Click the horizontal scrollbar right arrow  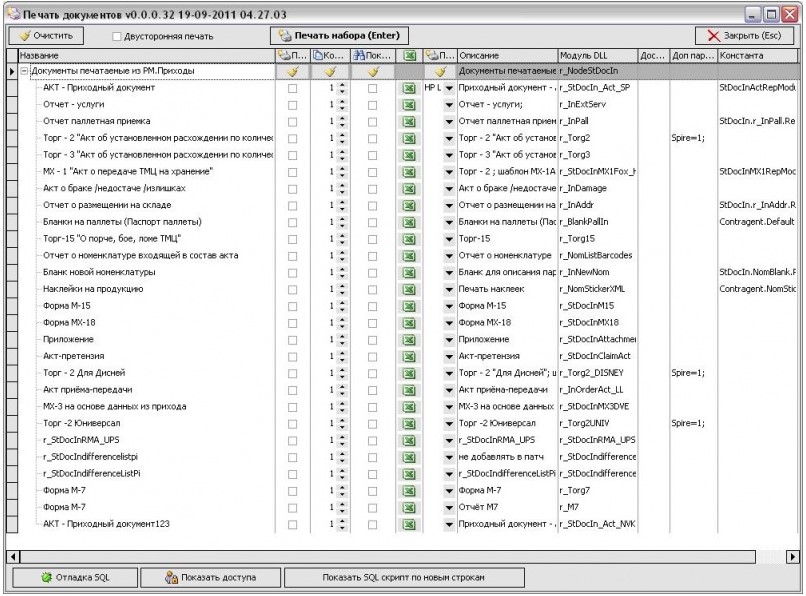[795, 555]
